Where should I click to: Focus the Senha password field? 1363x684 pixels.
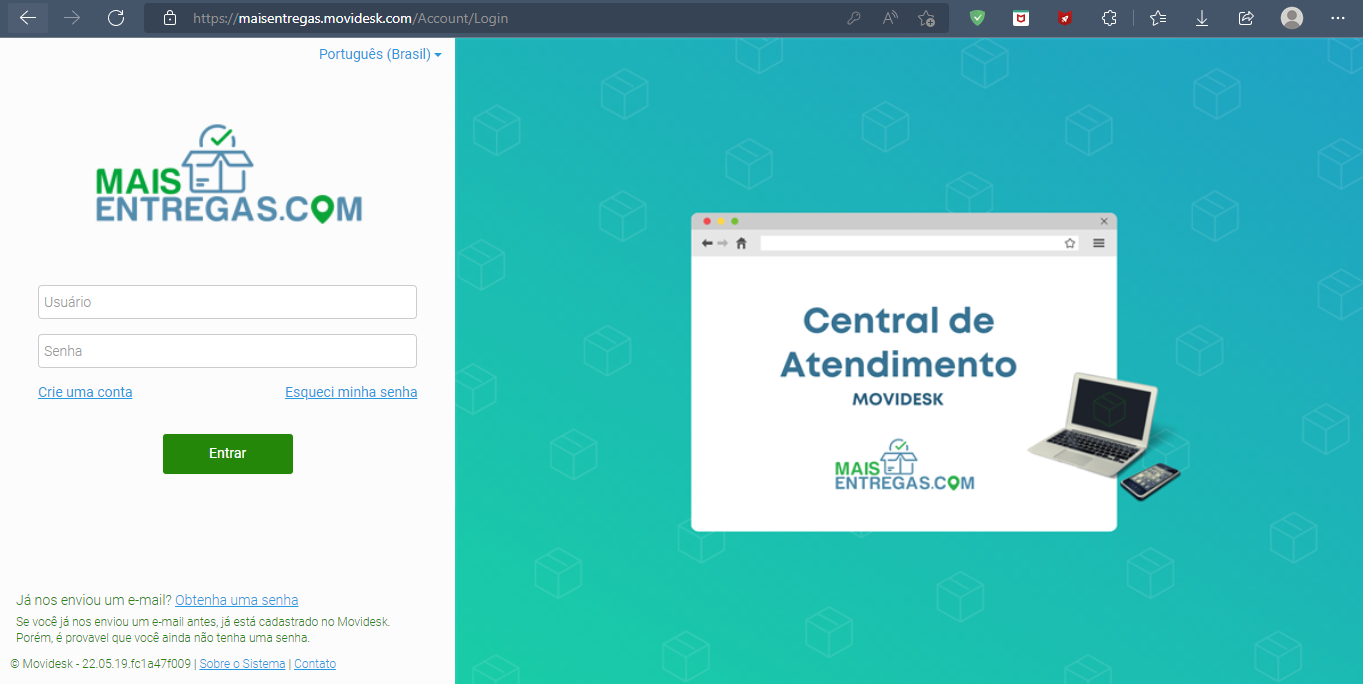(227, 351)
